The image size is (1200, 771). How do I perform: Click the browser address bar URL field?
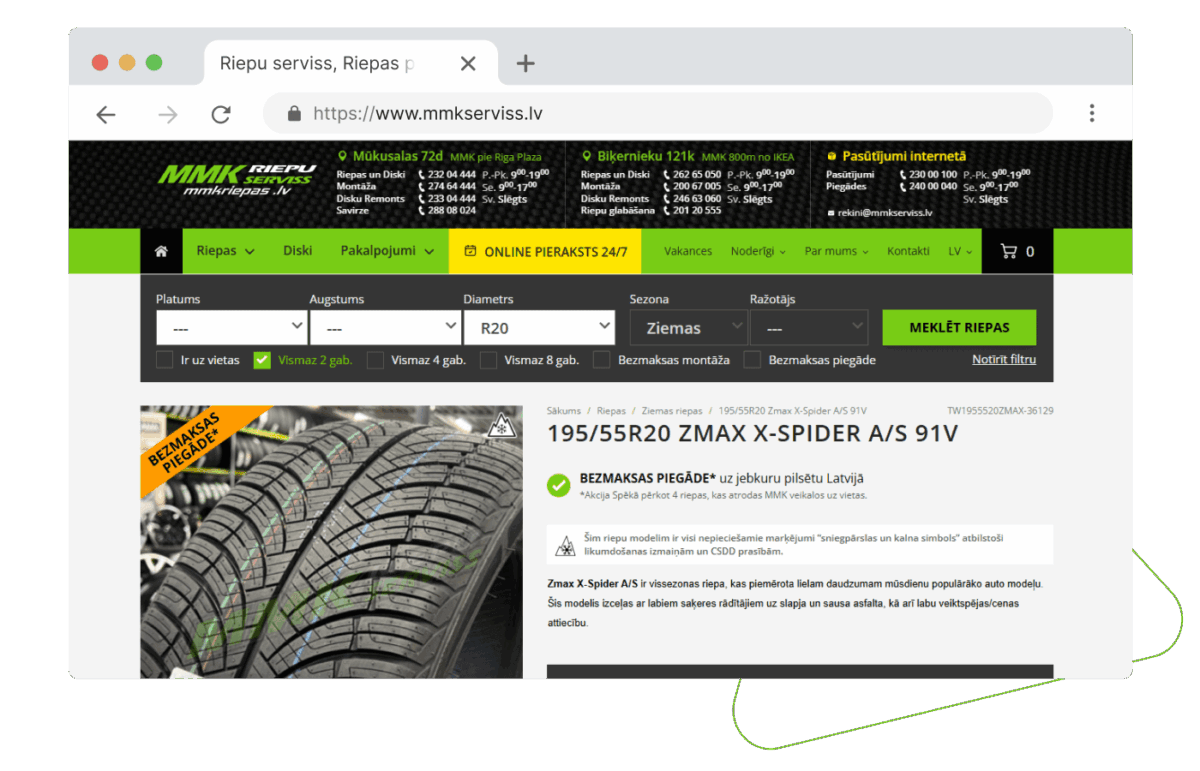[x=657, y=113]
